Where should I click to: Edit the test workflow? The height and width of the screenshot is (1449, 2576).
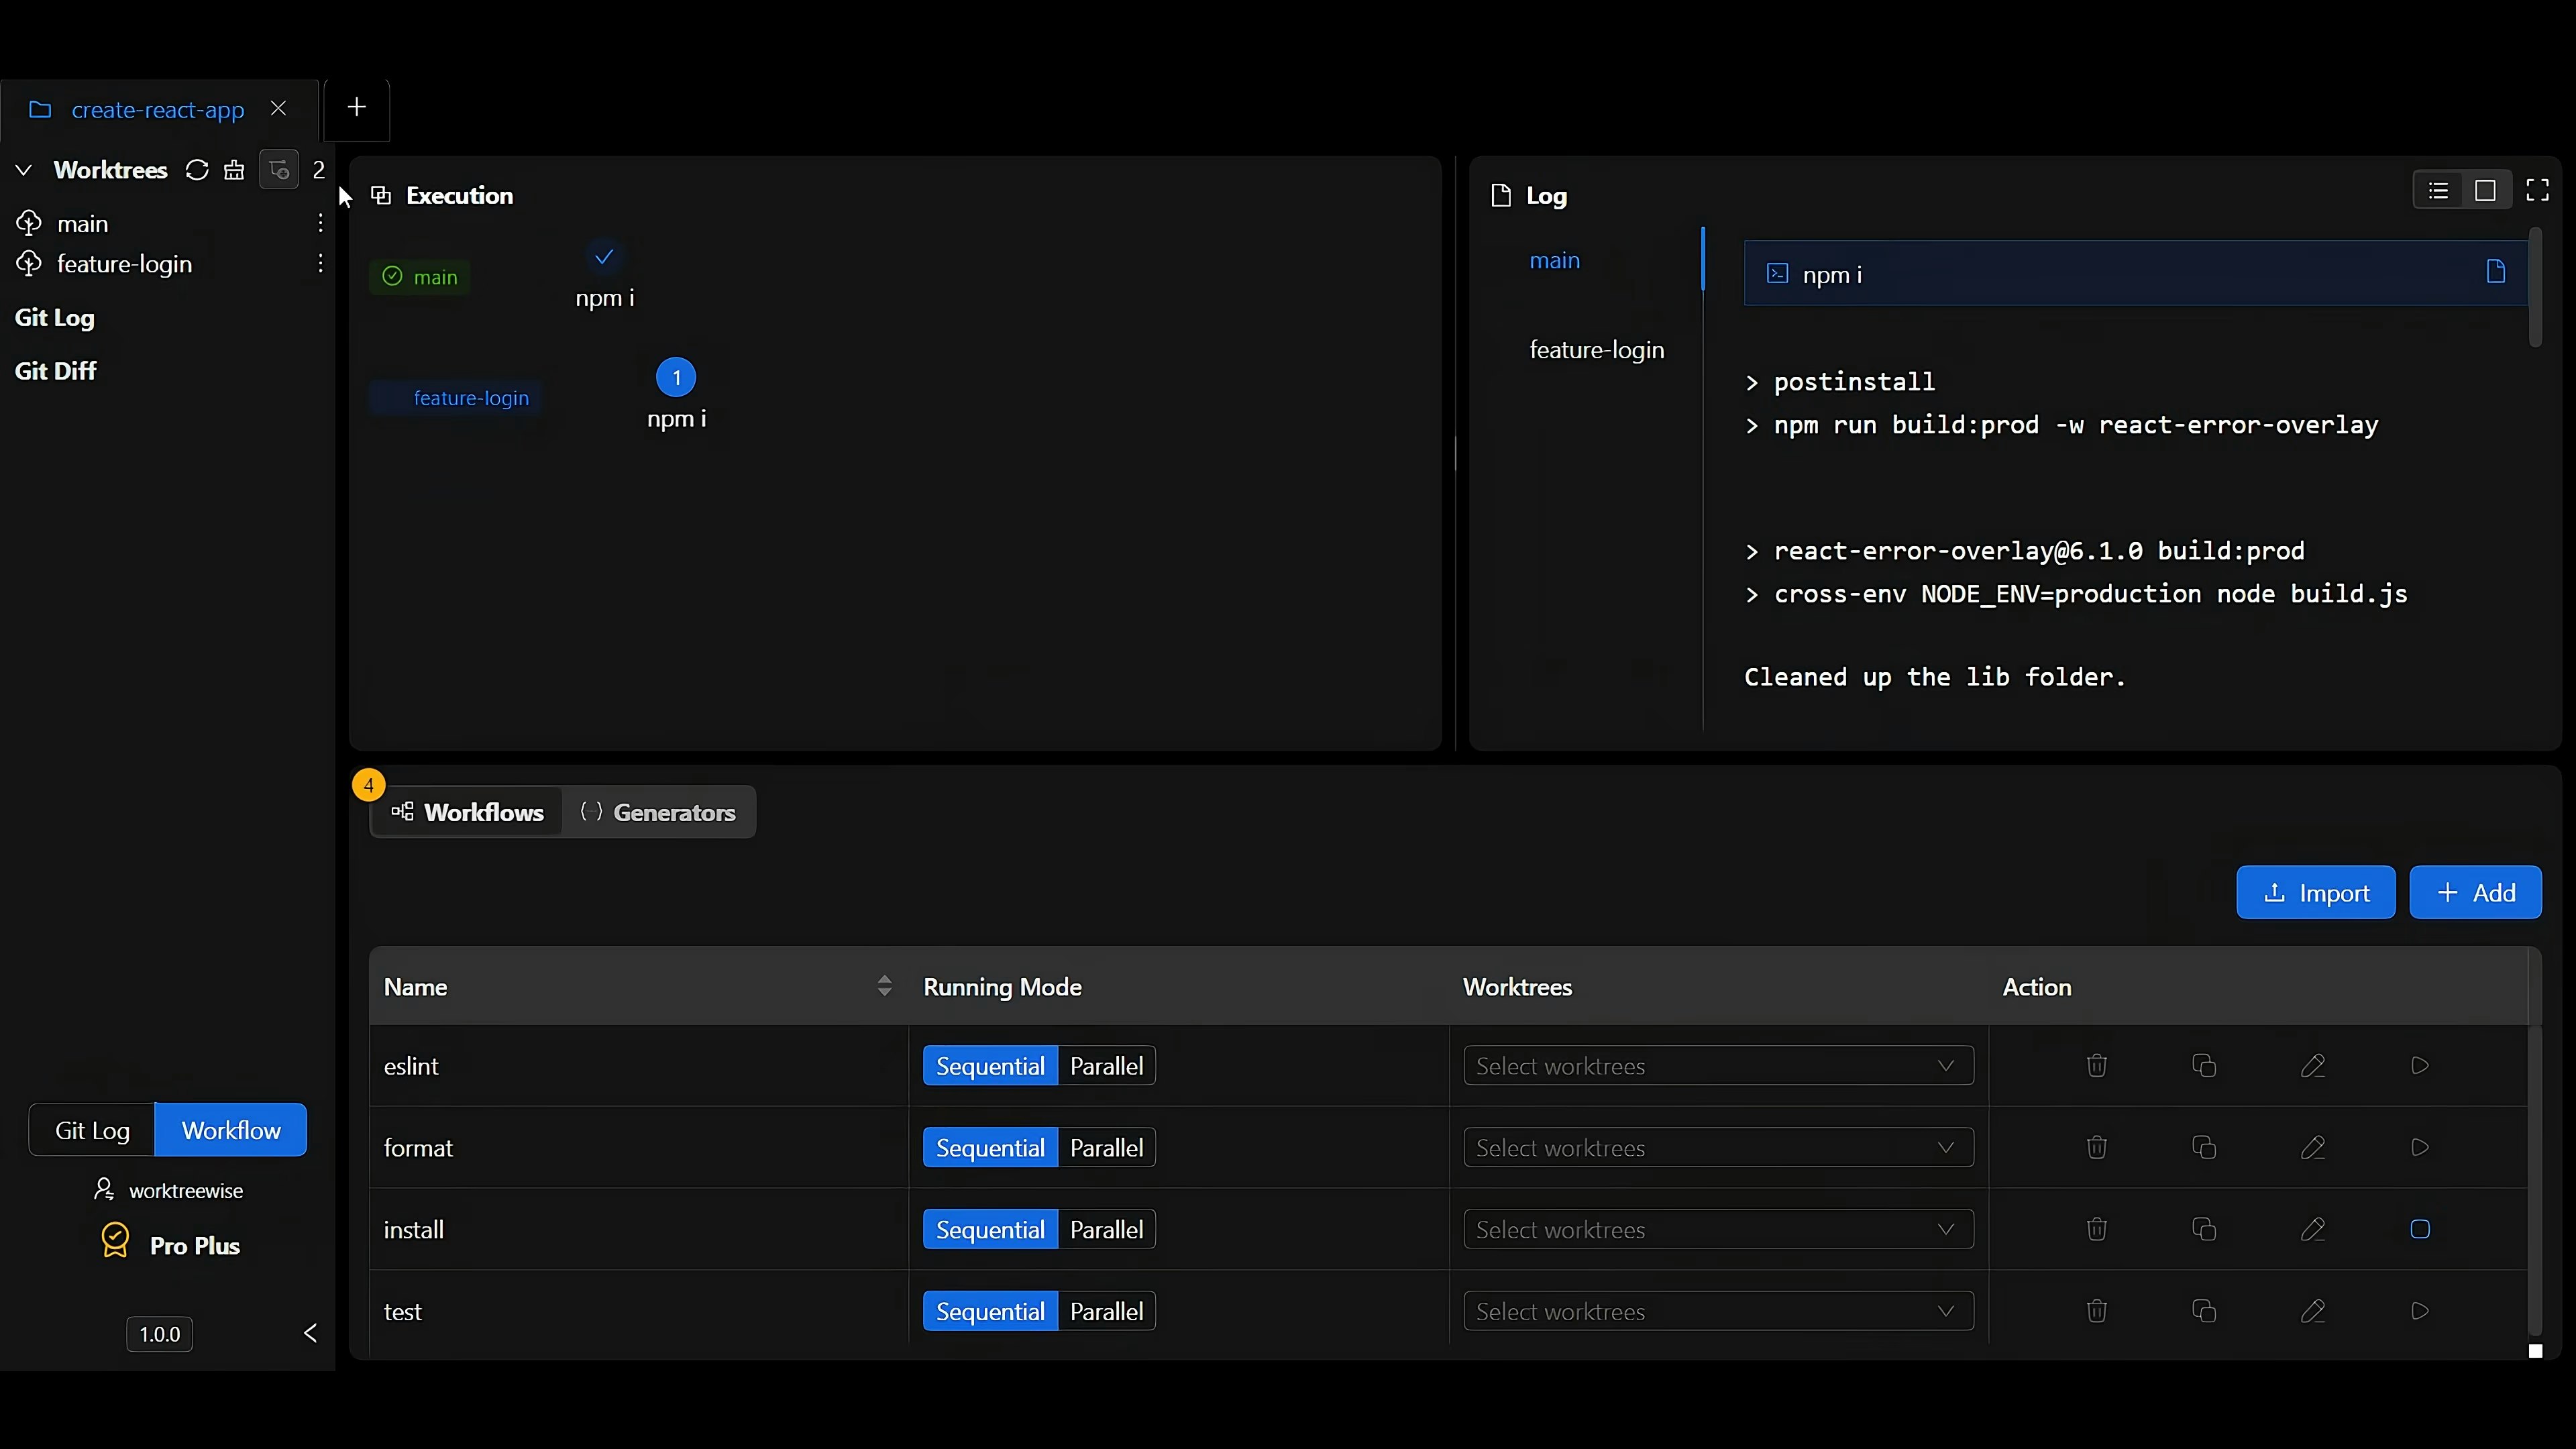(2312, 1311)
